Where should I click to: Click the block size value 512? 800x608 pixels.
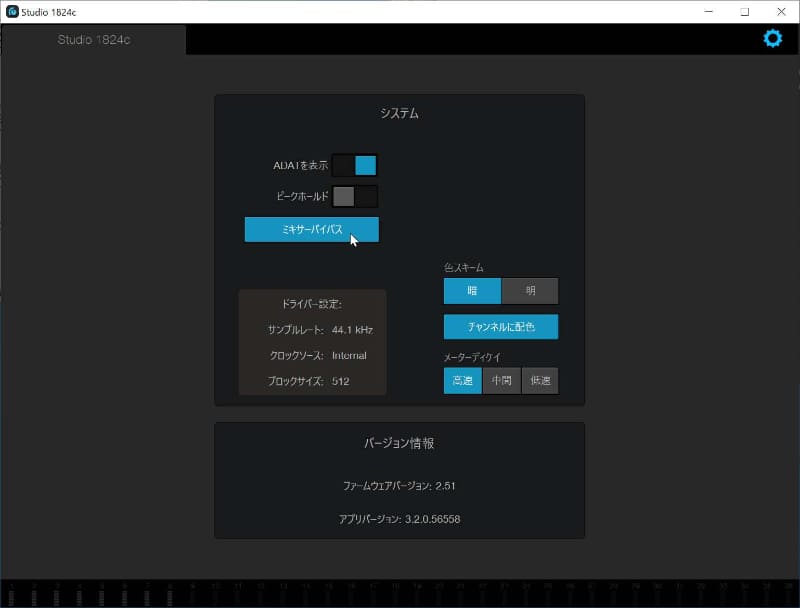[340, 381]
